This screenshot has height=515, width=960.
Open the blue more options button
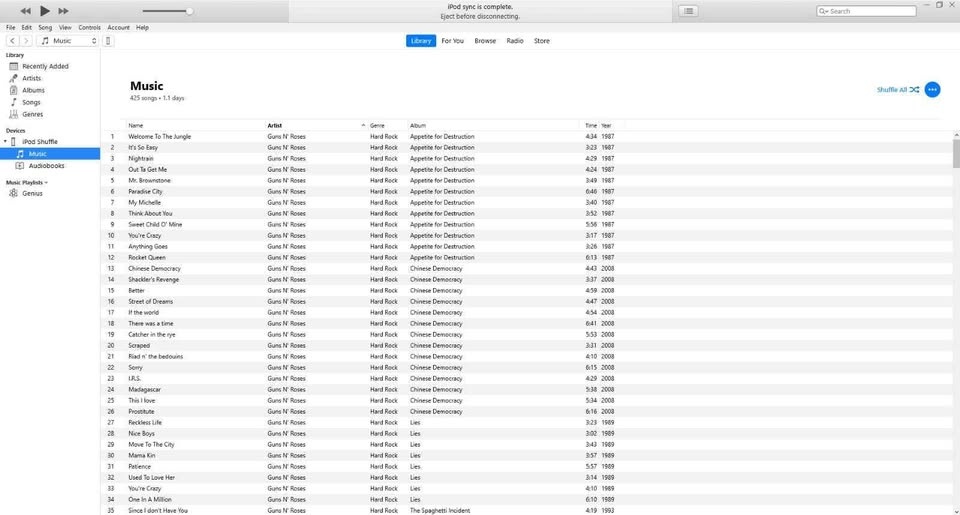click(932, 89)
